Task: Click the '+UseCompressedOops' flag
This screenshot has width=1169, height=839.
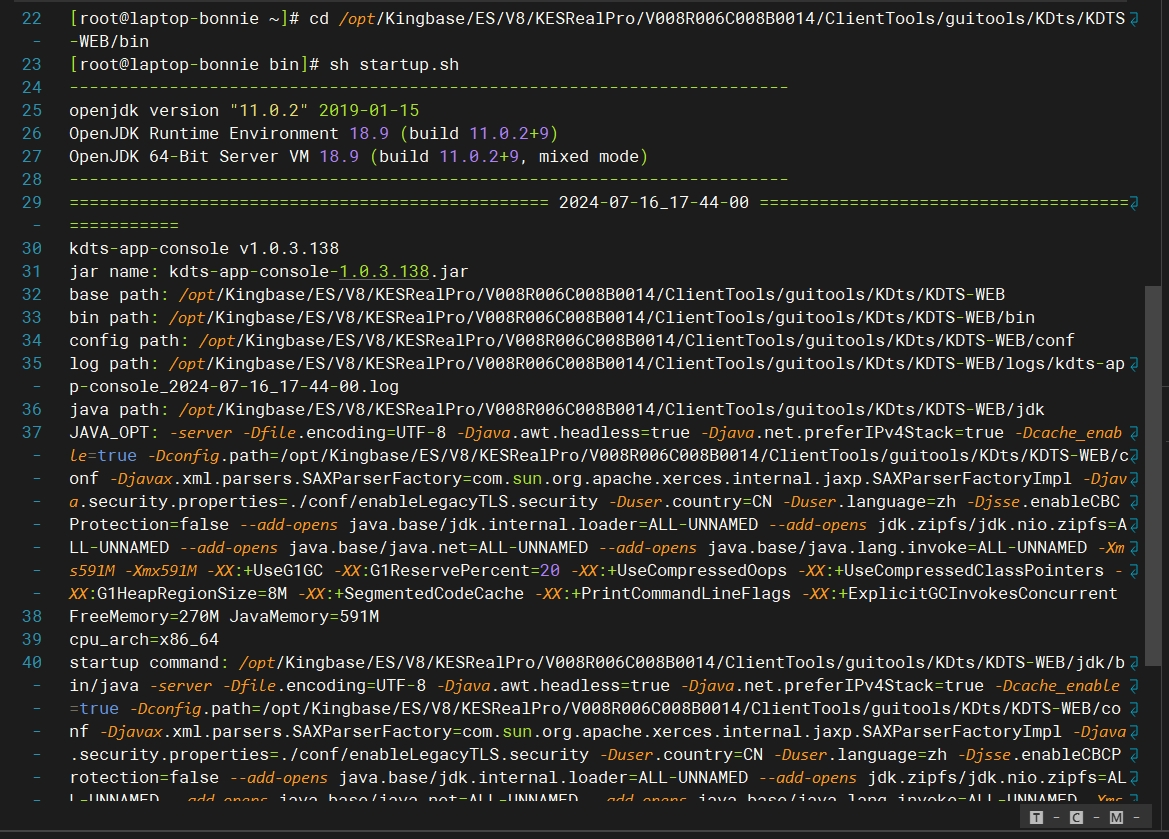Action: click(x=697, y=571)
